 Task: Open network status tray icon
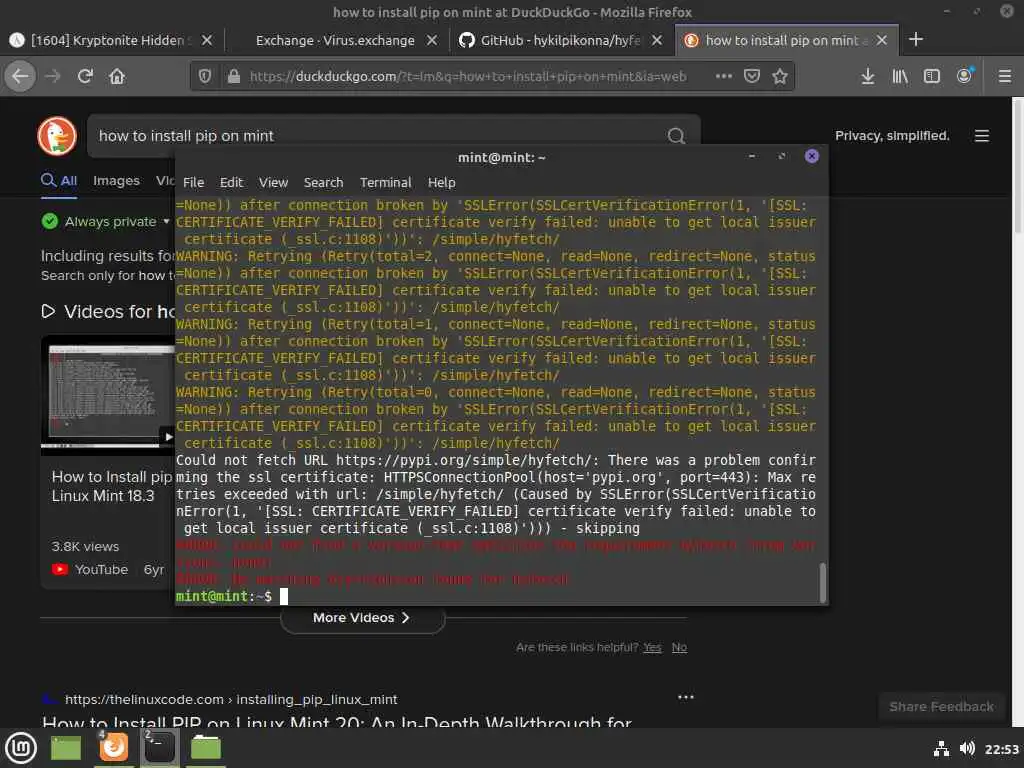coord(941,748)
